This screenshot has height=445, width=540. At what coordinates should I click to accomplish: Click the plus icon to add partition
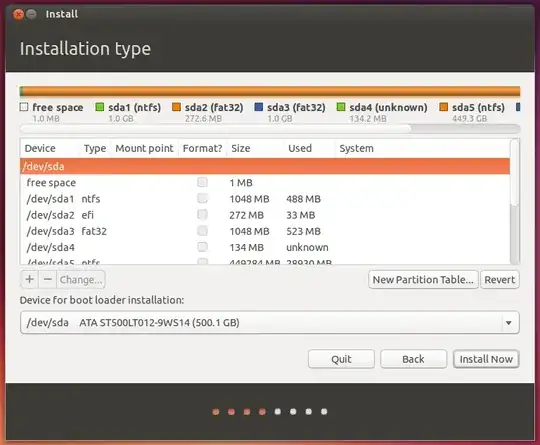[30, 279]
